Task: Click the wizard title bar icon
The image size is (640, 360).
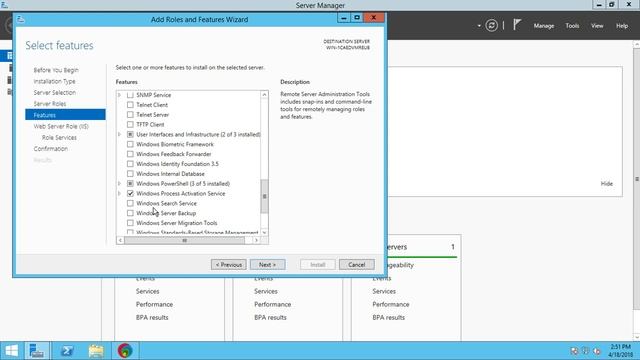Action: pos(21,19)
